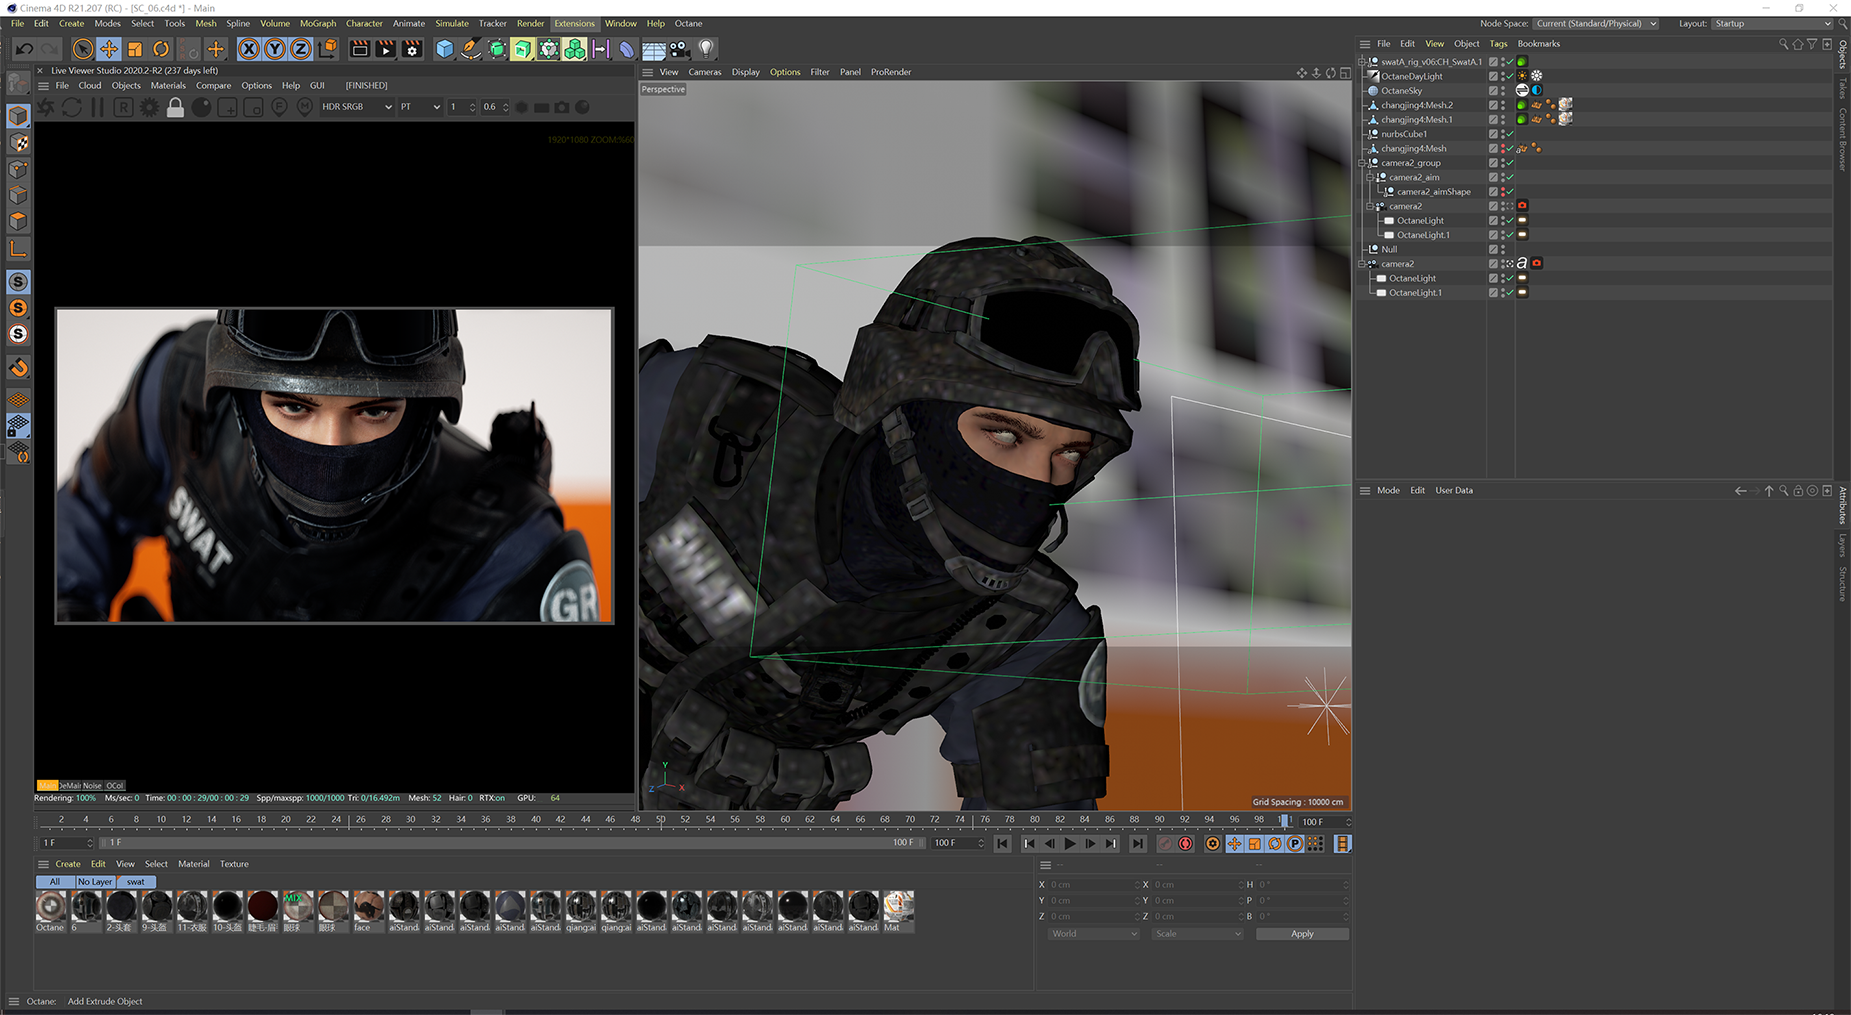
Task: Render to Picture Viewer
Action: click(385, 48)
